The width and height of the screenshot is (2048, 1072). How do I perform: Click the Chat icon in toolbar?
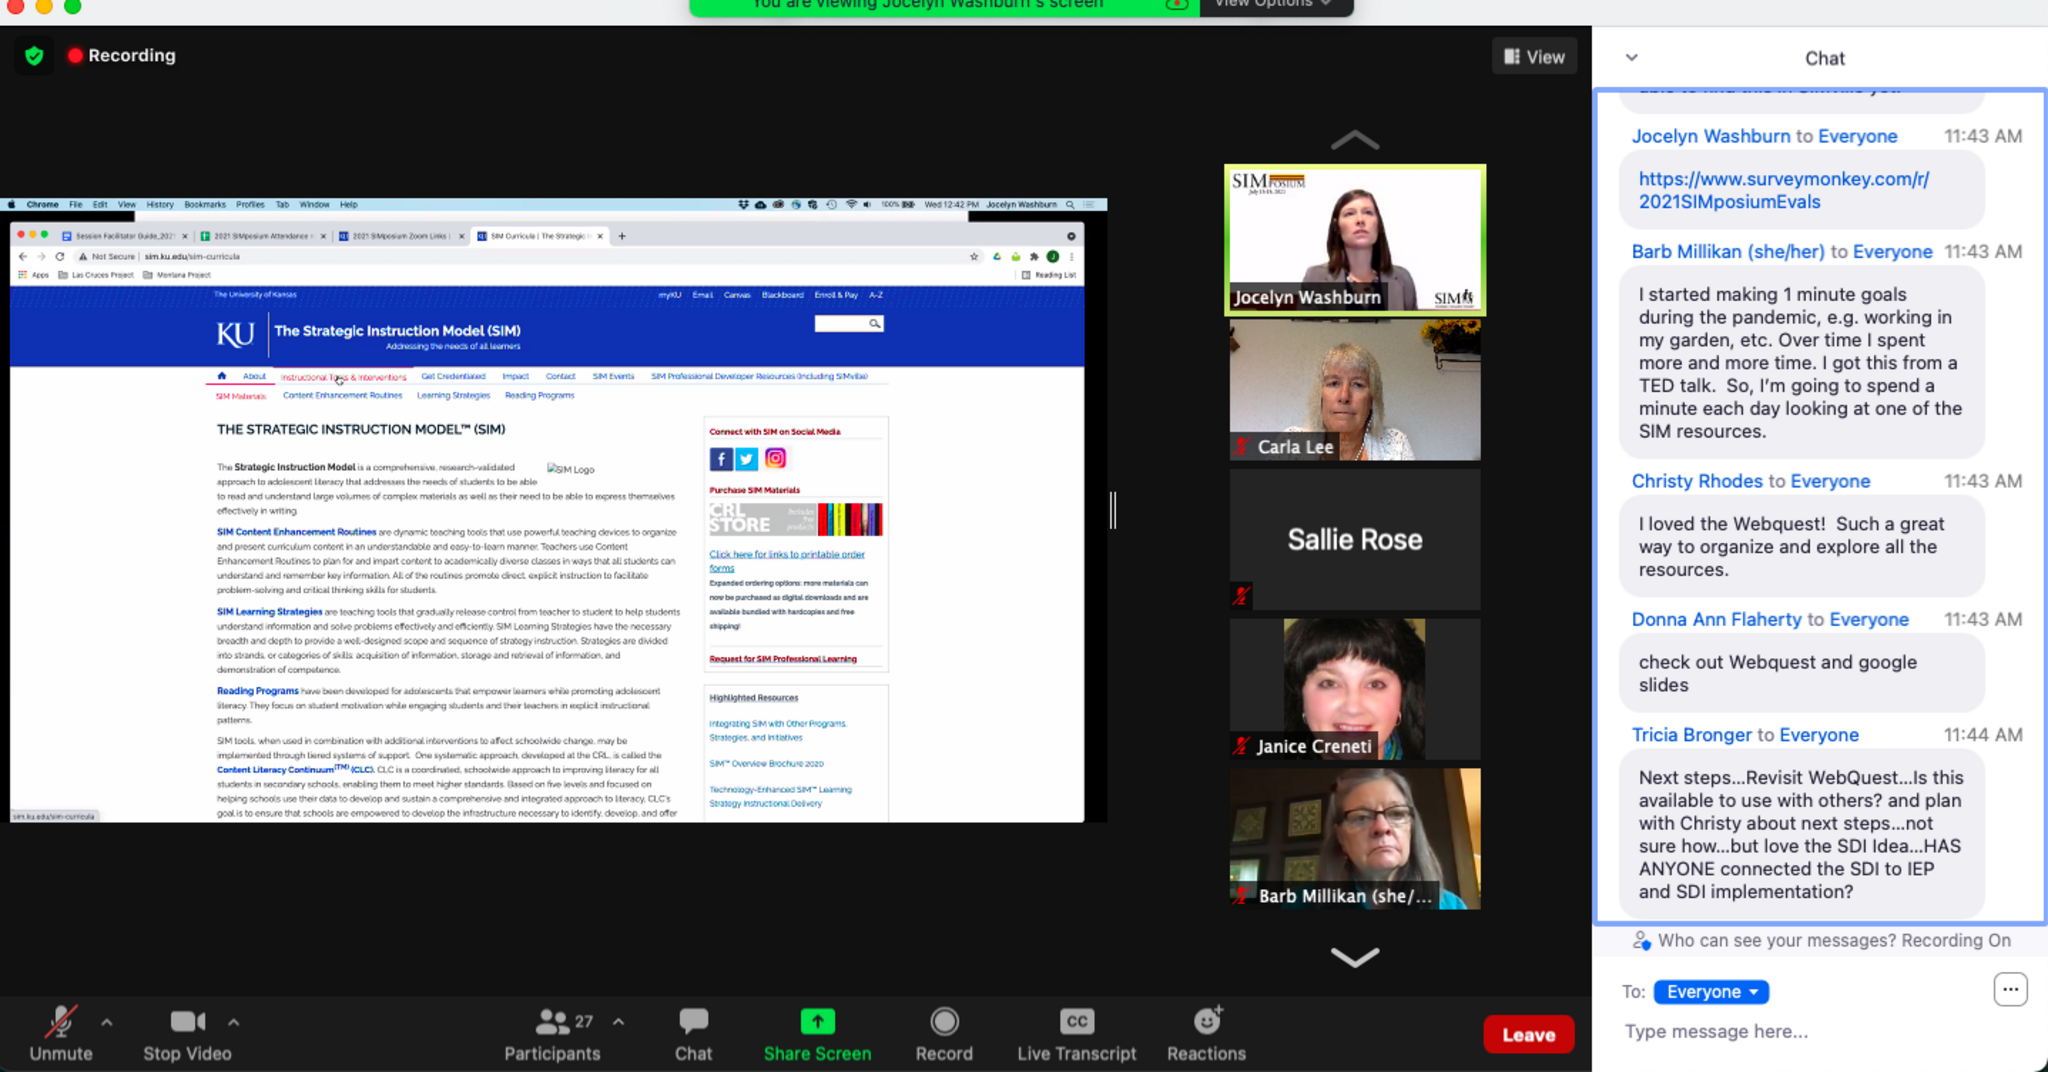click(x=693, y=1022)
